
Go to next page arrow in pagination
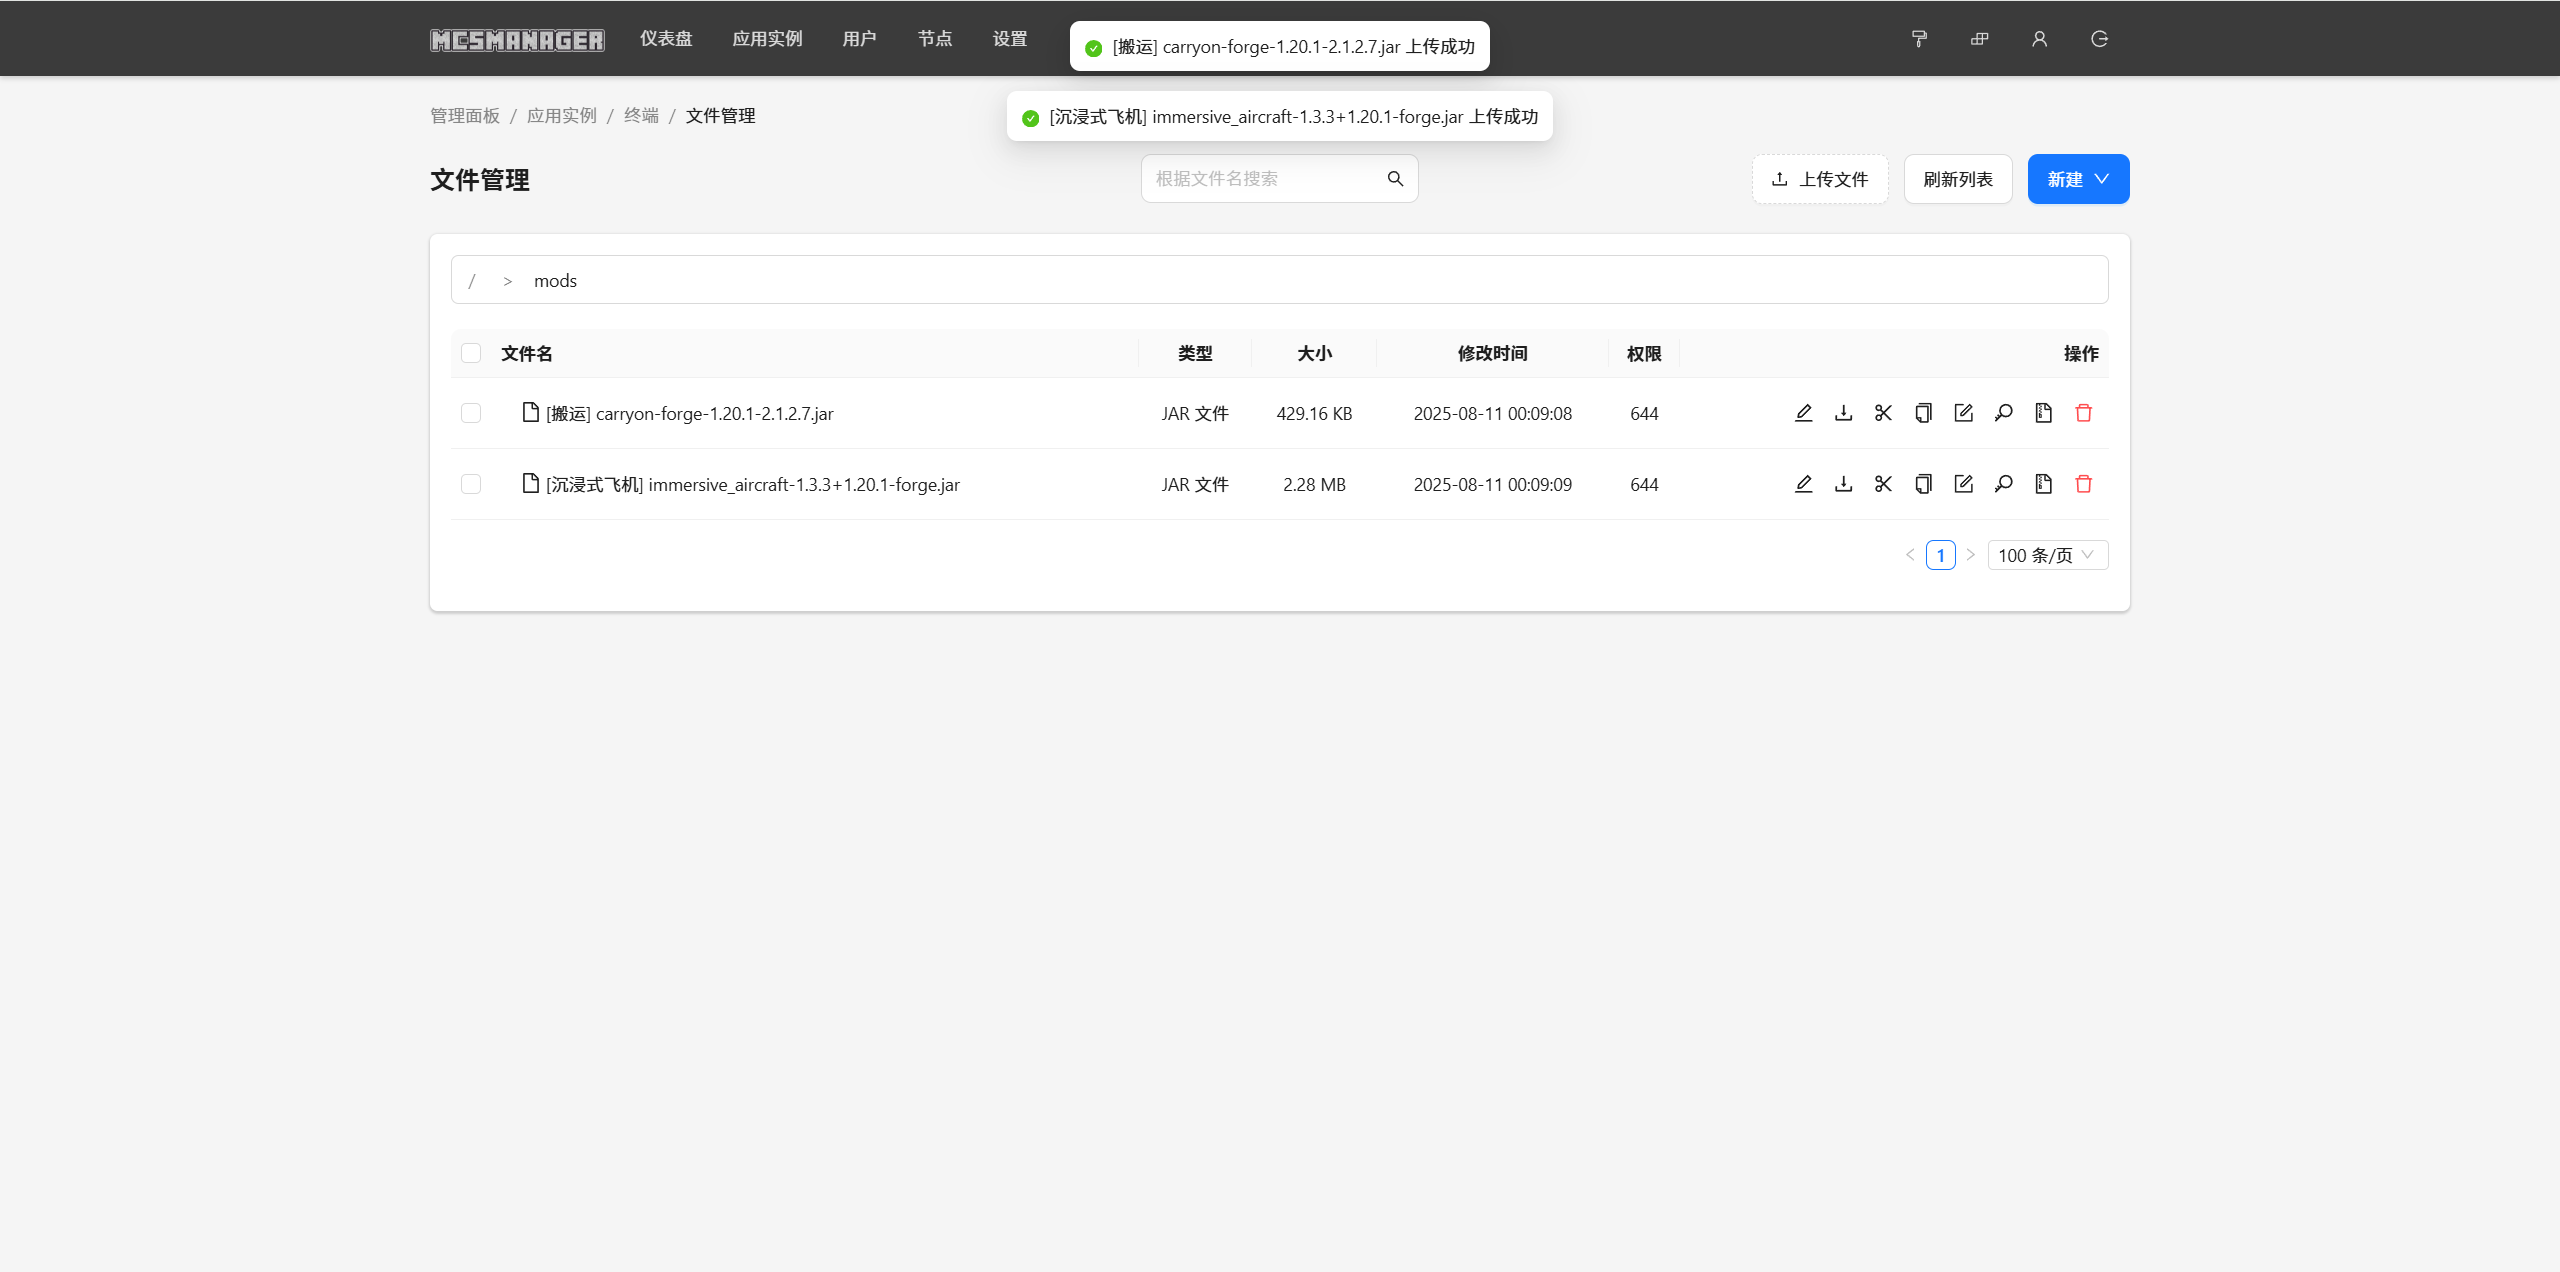(x=1970, y=555)
